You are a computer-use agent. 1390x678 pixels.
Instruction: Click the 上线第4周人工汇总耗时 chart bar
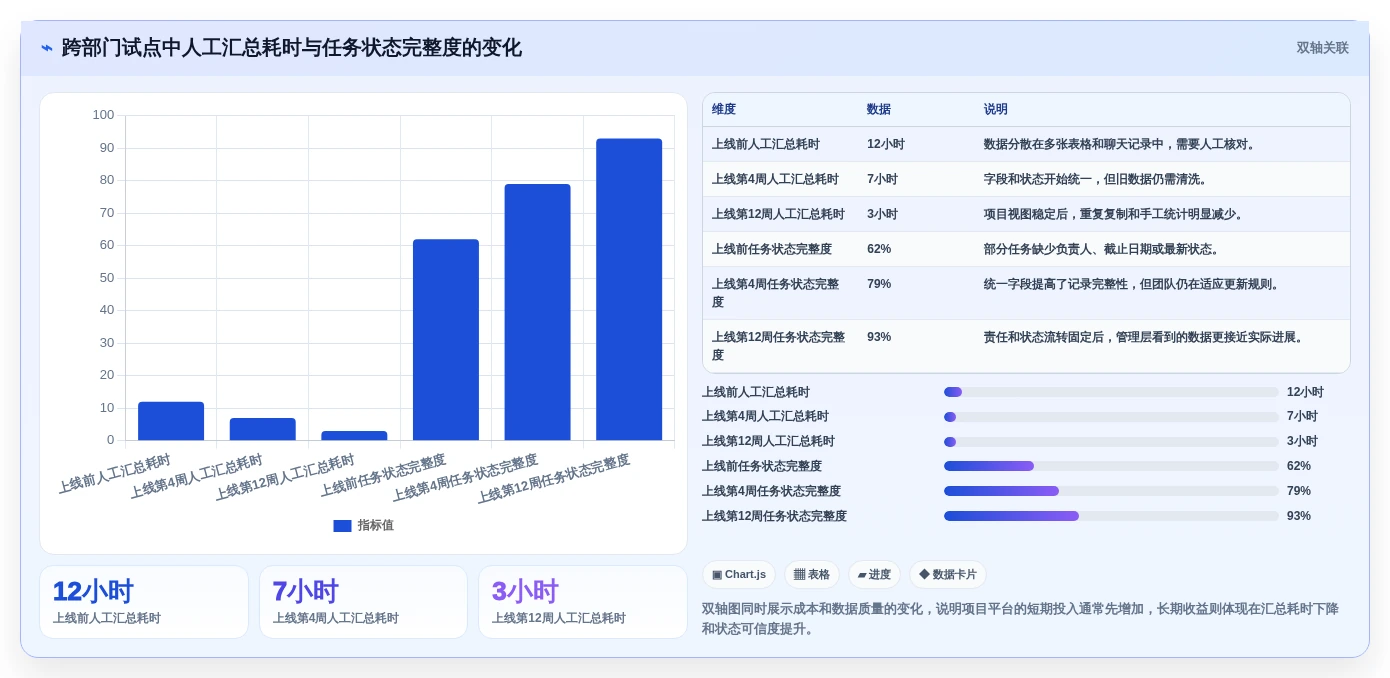tap(262, 429)
